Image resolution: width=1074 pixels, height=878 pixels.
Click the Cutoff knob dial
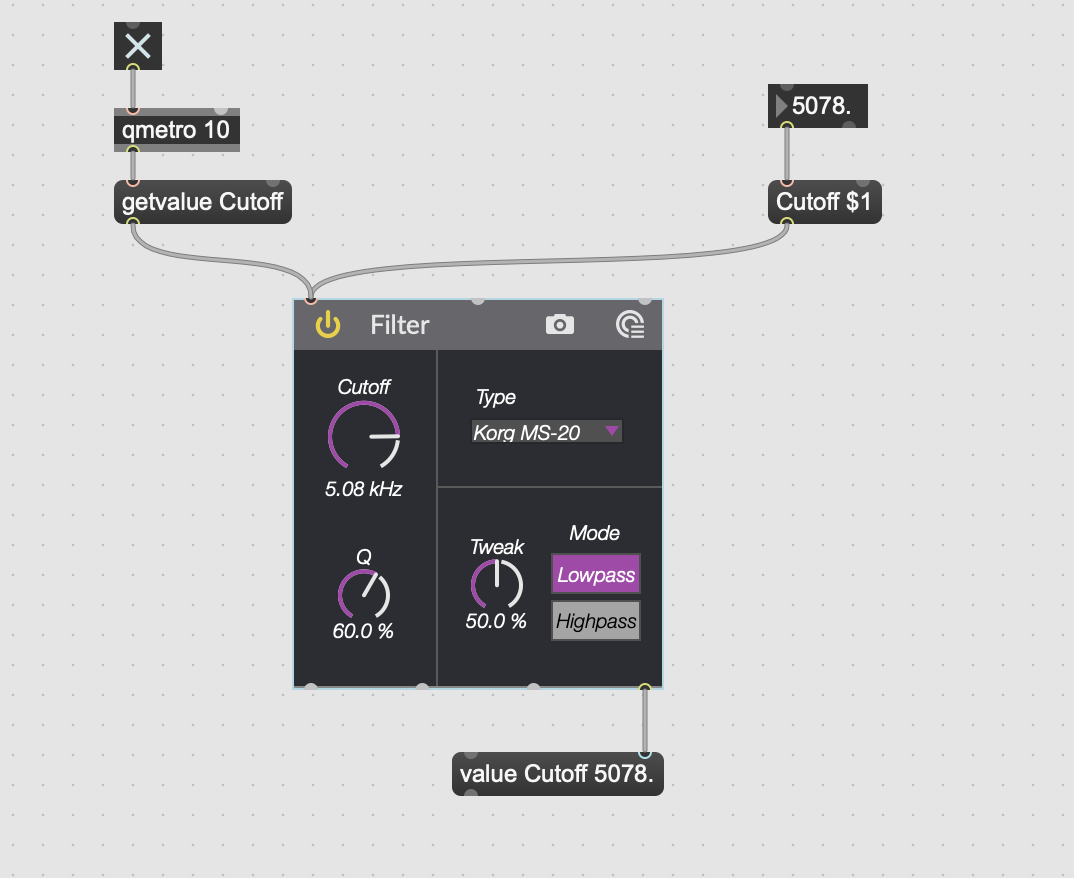click(364, 436)
